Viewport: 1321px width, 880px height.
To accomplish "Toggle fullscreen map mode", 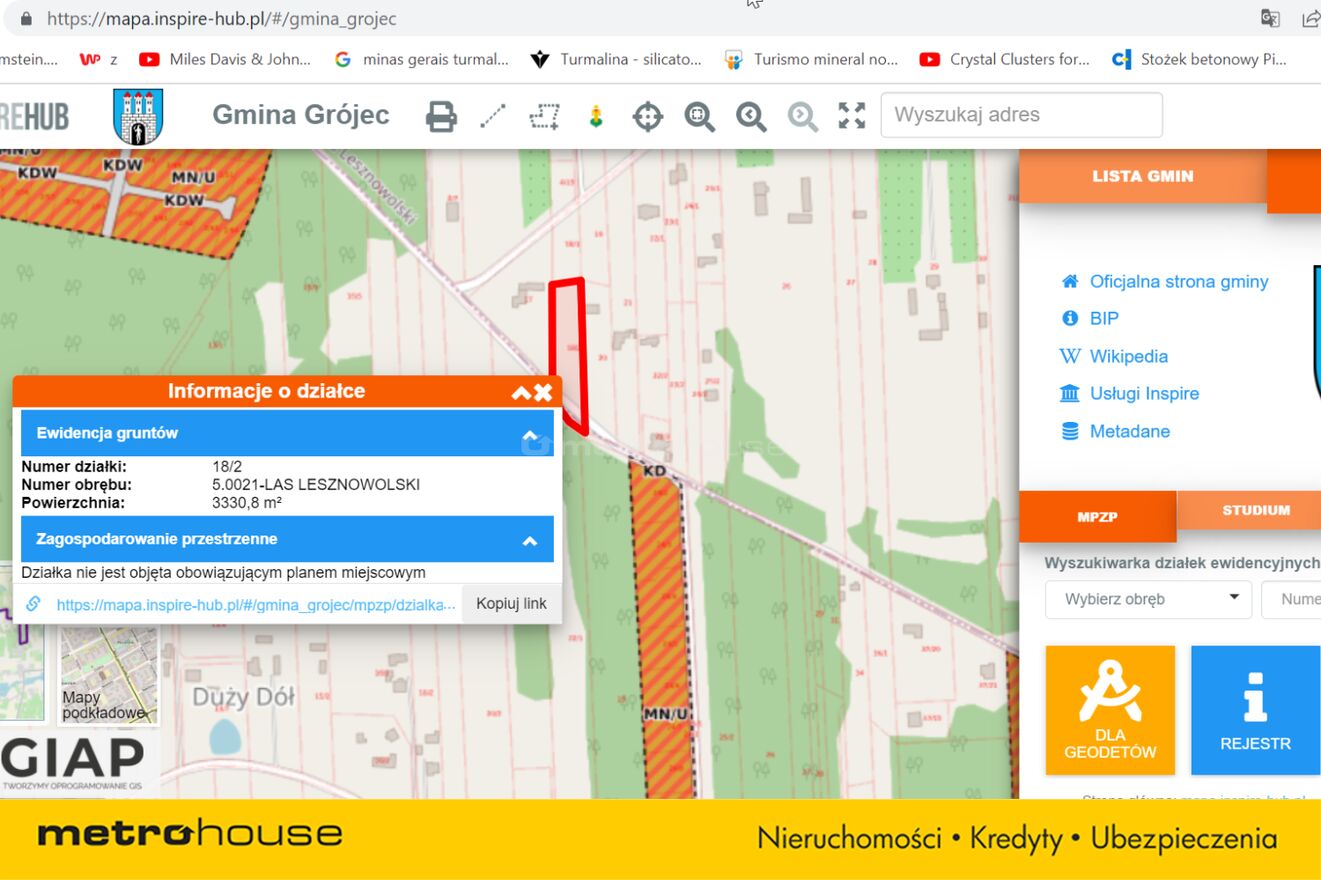I will (x=851, y=116).
